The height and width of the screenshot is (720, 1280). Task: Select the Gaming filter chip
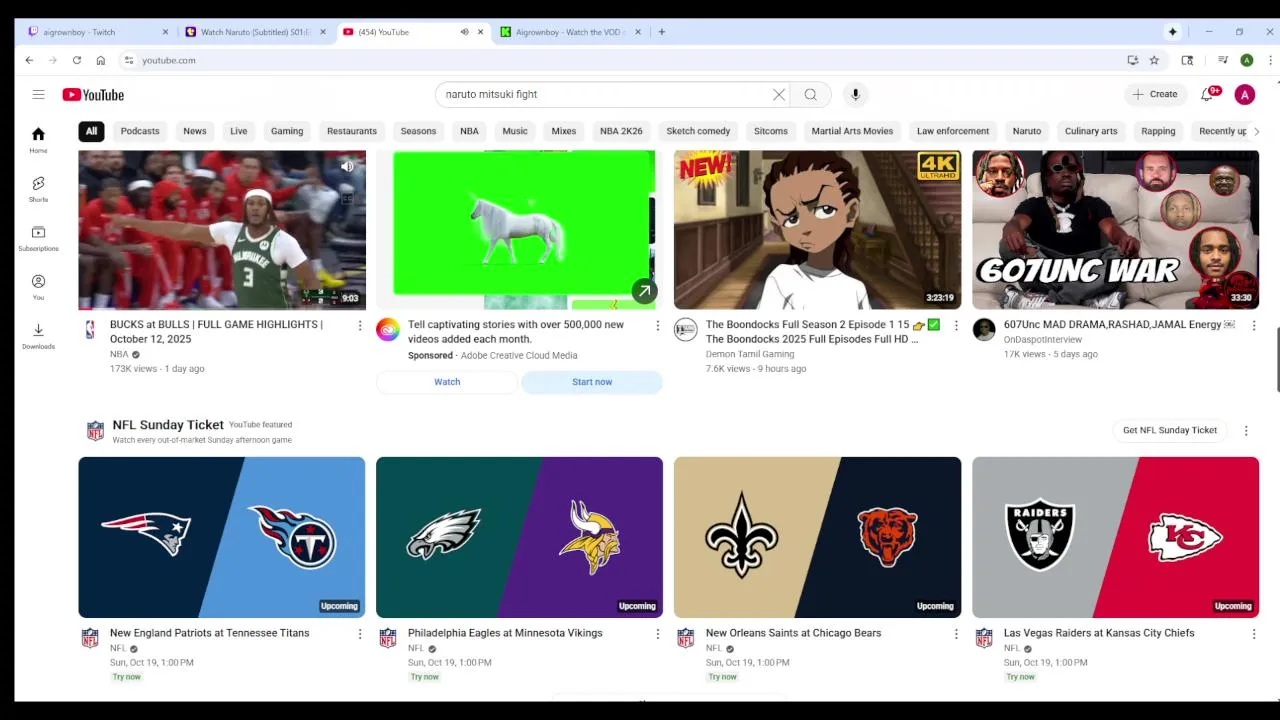[x=287, y=131]
